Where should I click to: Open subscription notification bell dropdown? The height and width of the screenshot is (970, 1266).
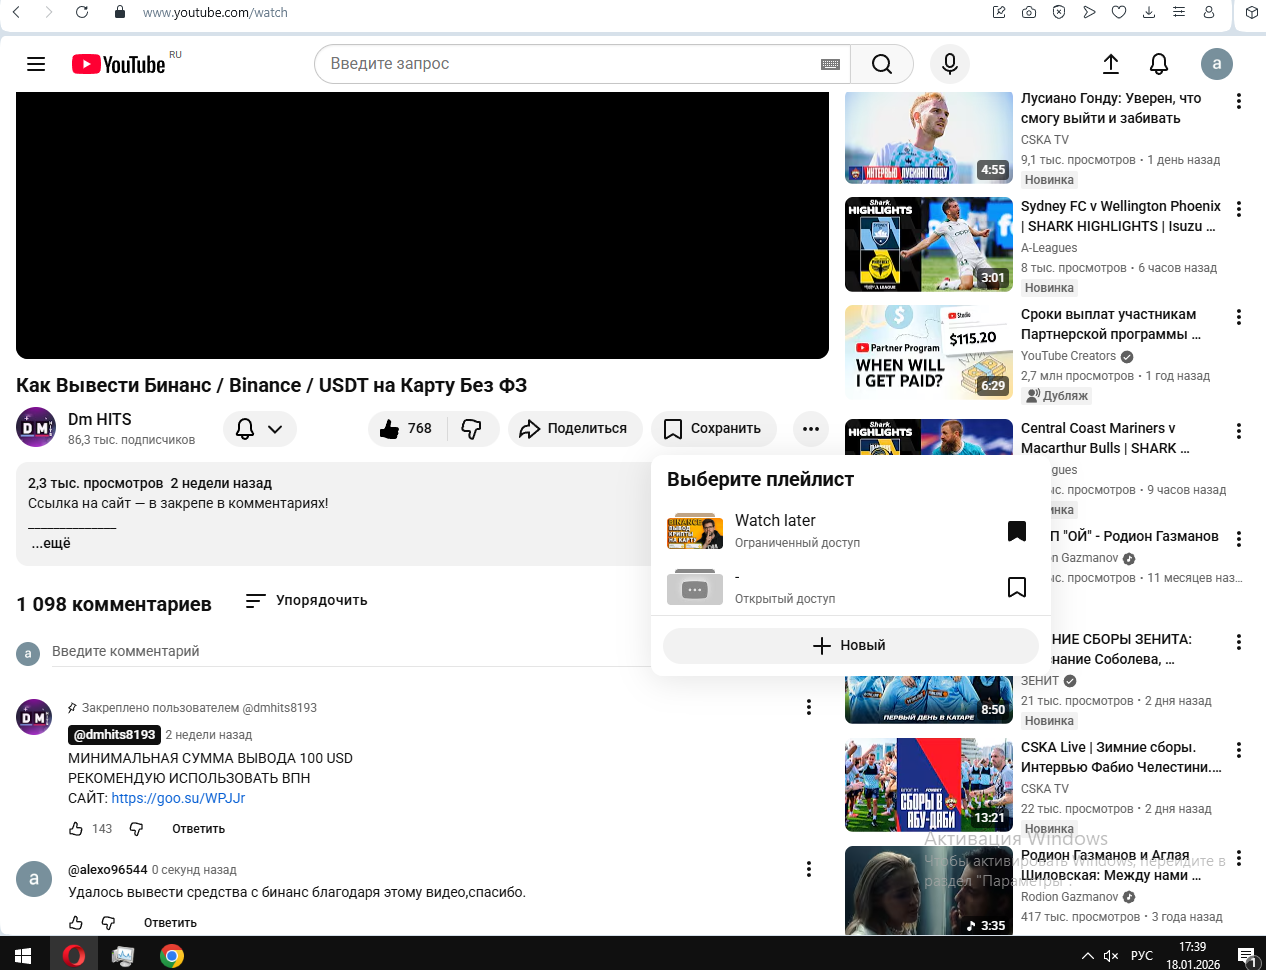point(258,429)
